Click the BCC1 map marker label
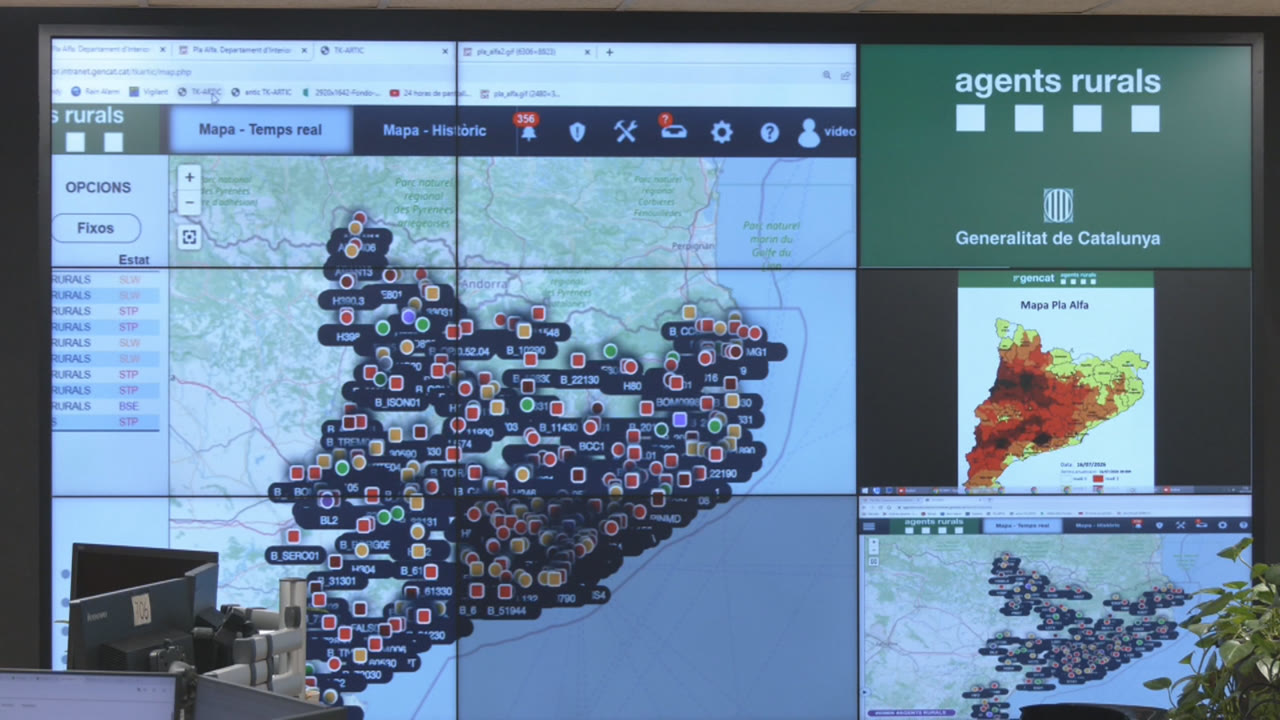Viewport: 1280px width, 720px height. [x=592, y=446]
